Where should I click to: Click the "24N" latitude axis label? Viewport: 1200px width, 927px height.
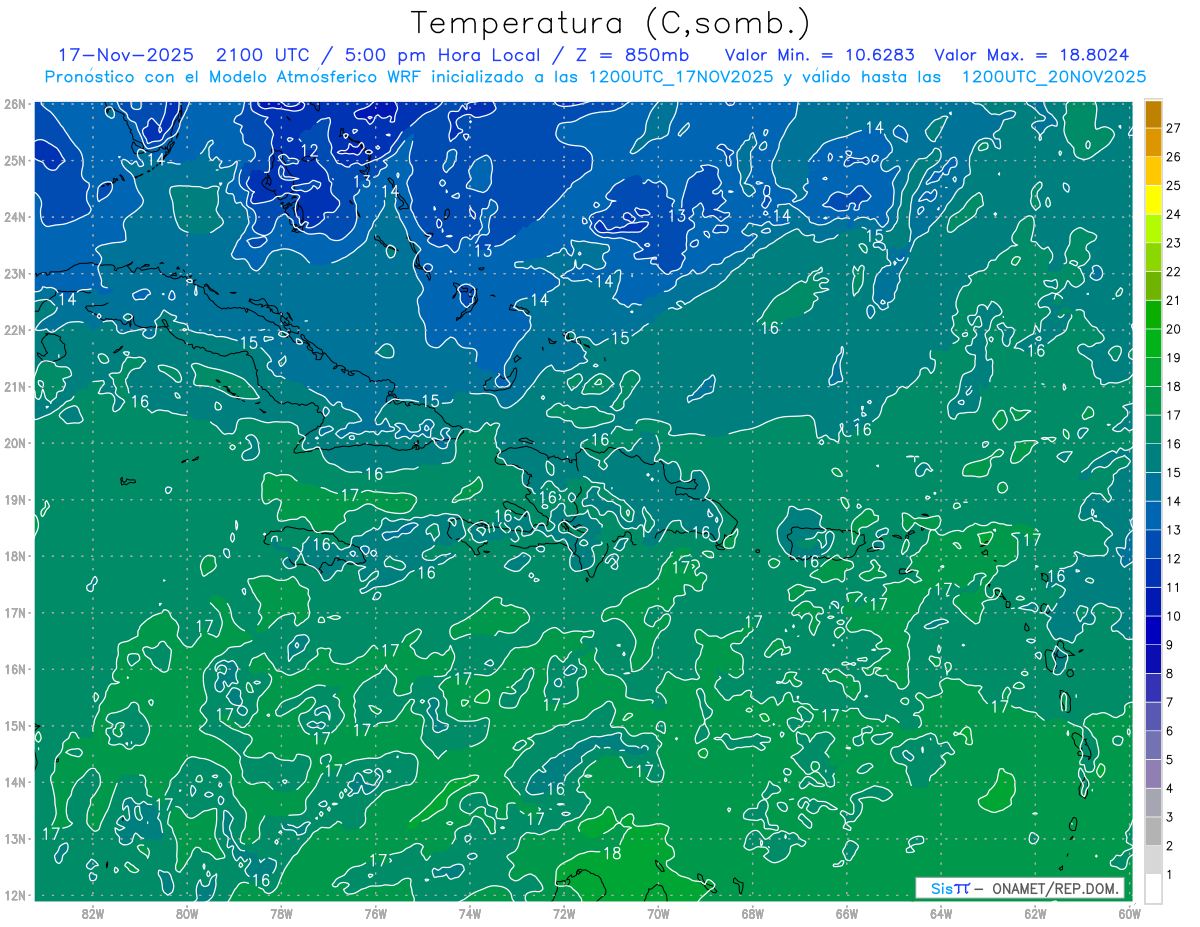14,217
